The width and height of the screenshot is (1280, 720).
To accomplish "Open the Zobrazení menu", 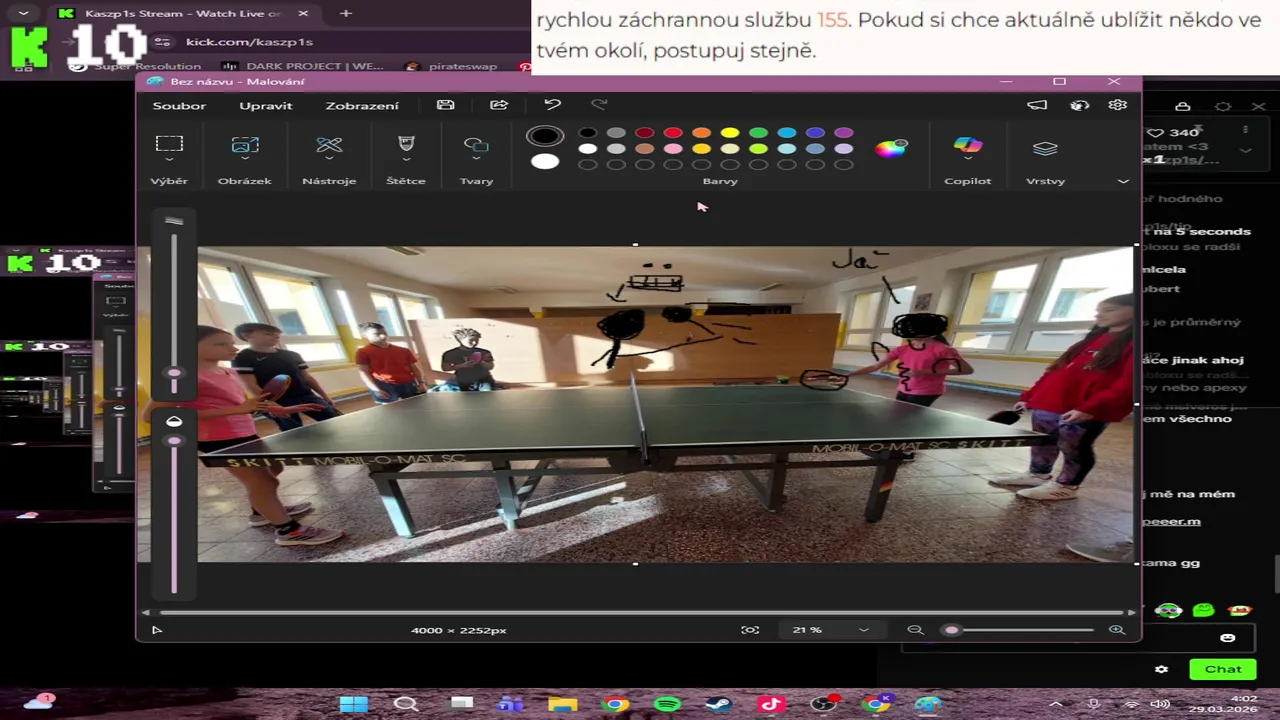I will point(362,105).
